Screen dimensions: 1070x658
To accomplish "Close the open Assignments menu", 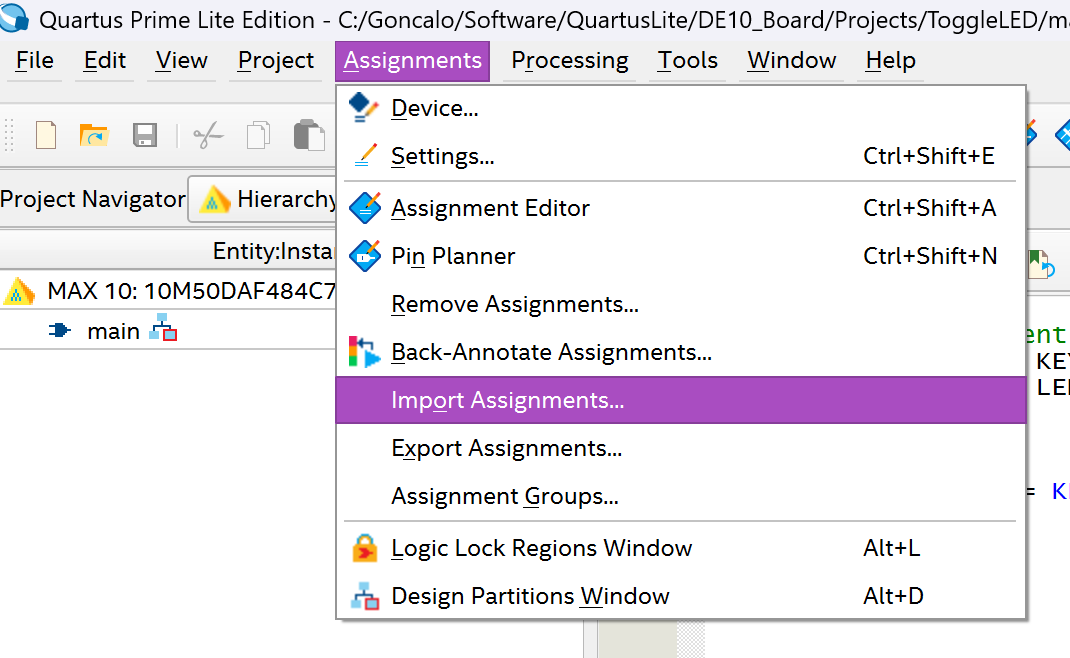I will [x=412, y=61].
